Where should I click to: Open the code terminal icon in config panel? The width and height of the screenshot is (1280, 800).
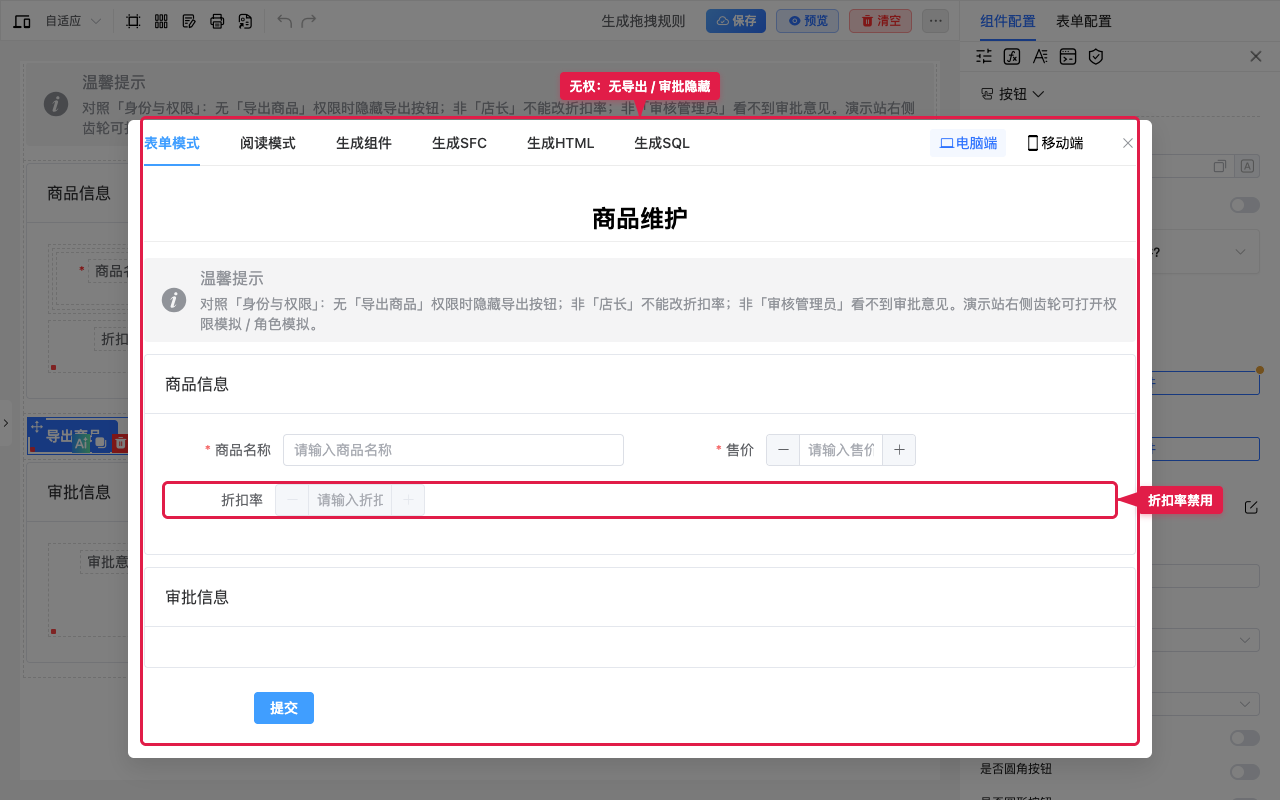(1068, 57)
